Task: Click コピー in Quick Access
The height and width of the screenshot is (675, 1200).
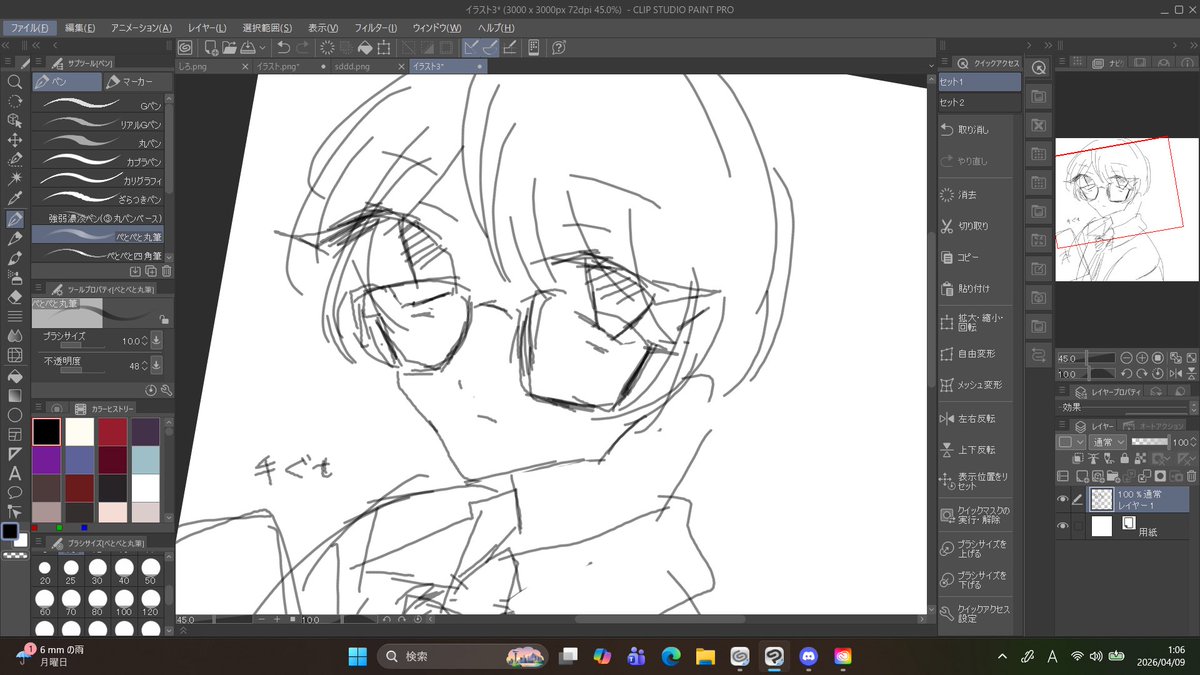Action: pos(976,257)
